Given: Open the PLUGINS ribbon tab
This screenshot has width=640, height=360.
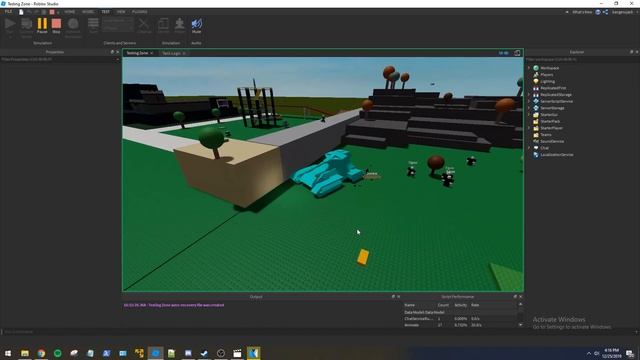Looking at the screenshot, I should (140, 12).
